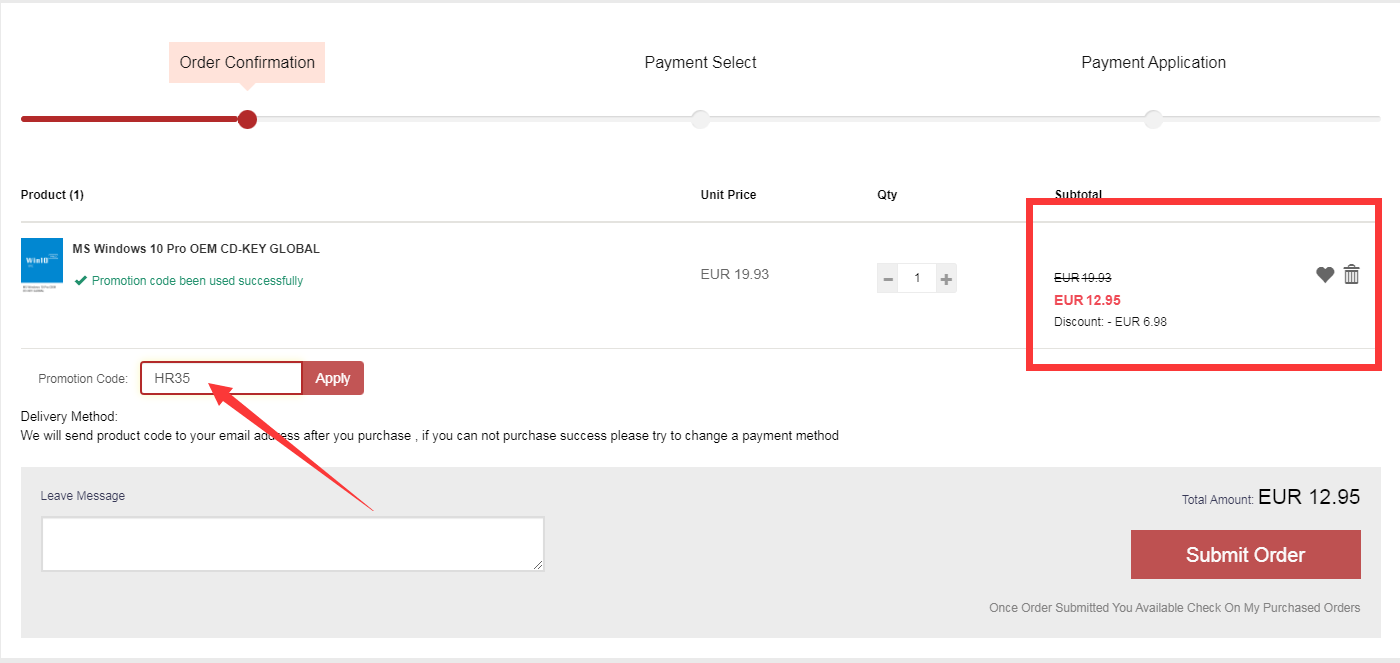The width and height of the screenshot is (1400, 663).
Task: Go to the Payment Select step
Action: tap(700, 62)
